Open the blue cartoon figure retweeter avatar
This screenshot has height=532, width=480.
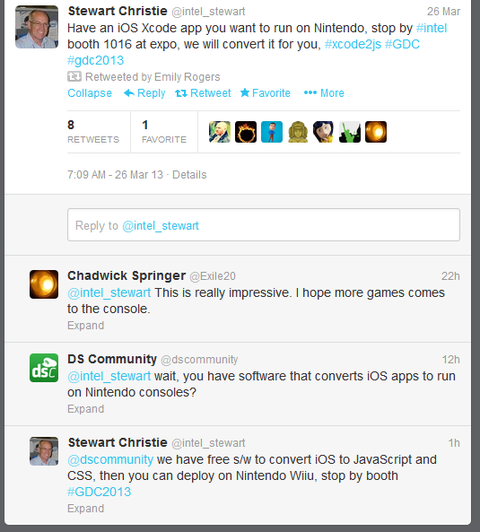click(272, 132)
